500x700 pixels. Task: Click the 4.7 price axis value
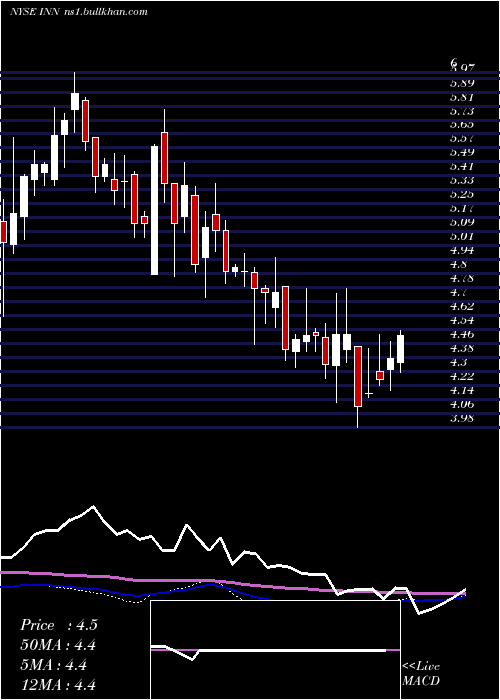[458, 293]
